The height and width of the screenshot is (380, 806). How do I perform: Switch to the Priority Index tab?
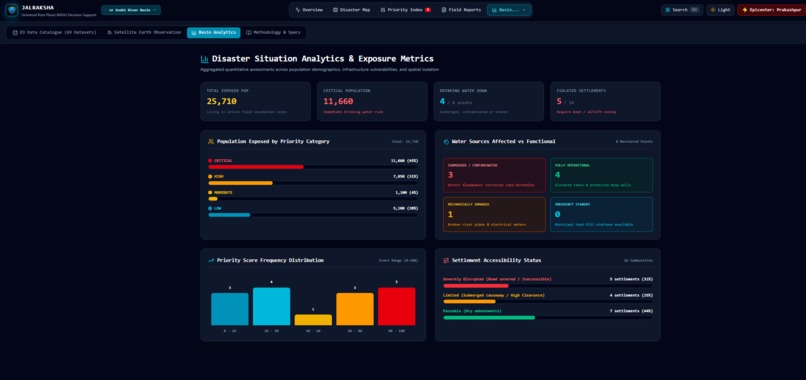406,10
